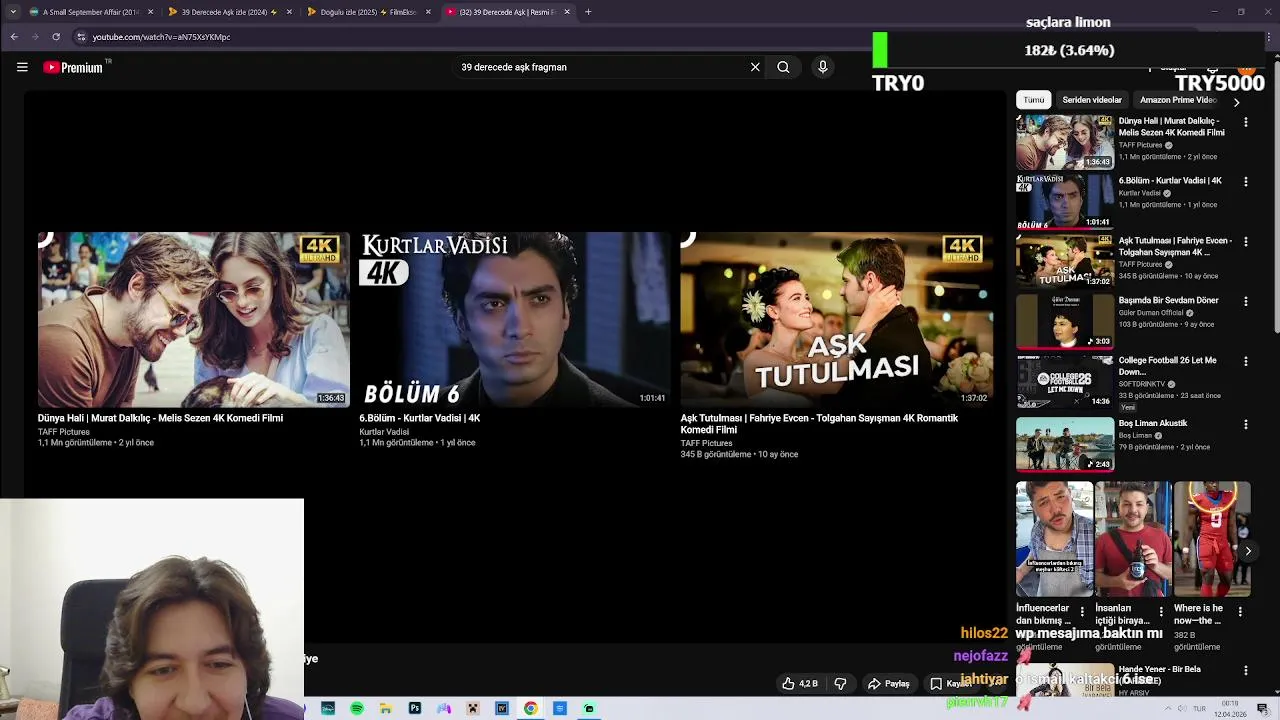This screenshot has width=1280, height=720.
Task: Open the YouTube hamburger guide menu
Action: tap(22, 67)
